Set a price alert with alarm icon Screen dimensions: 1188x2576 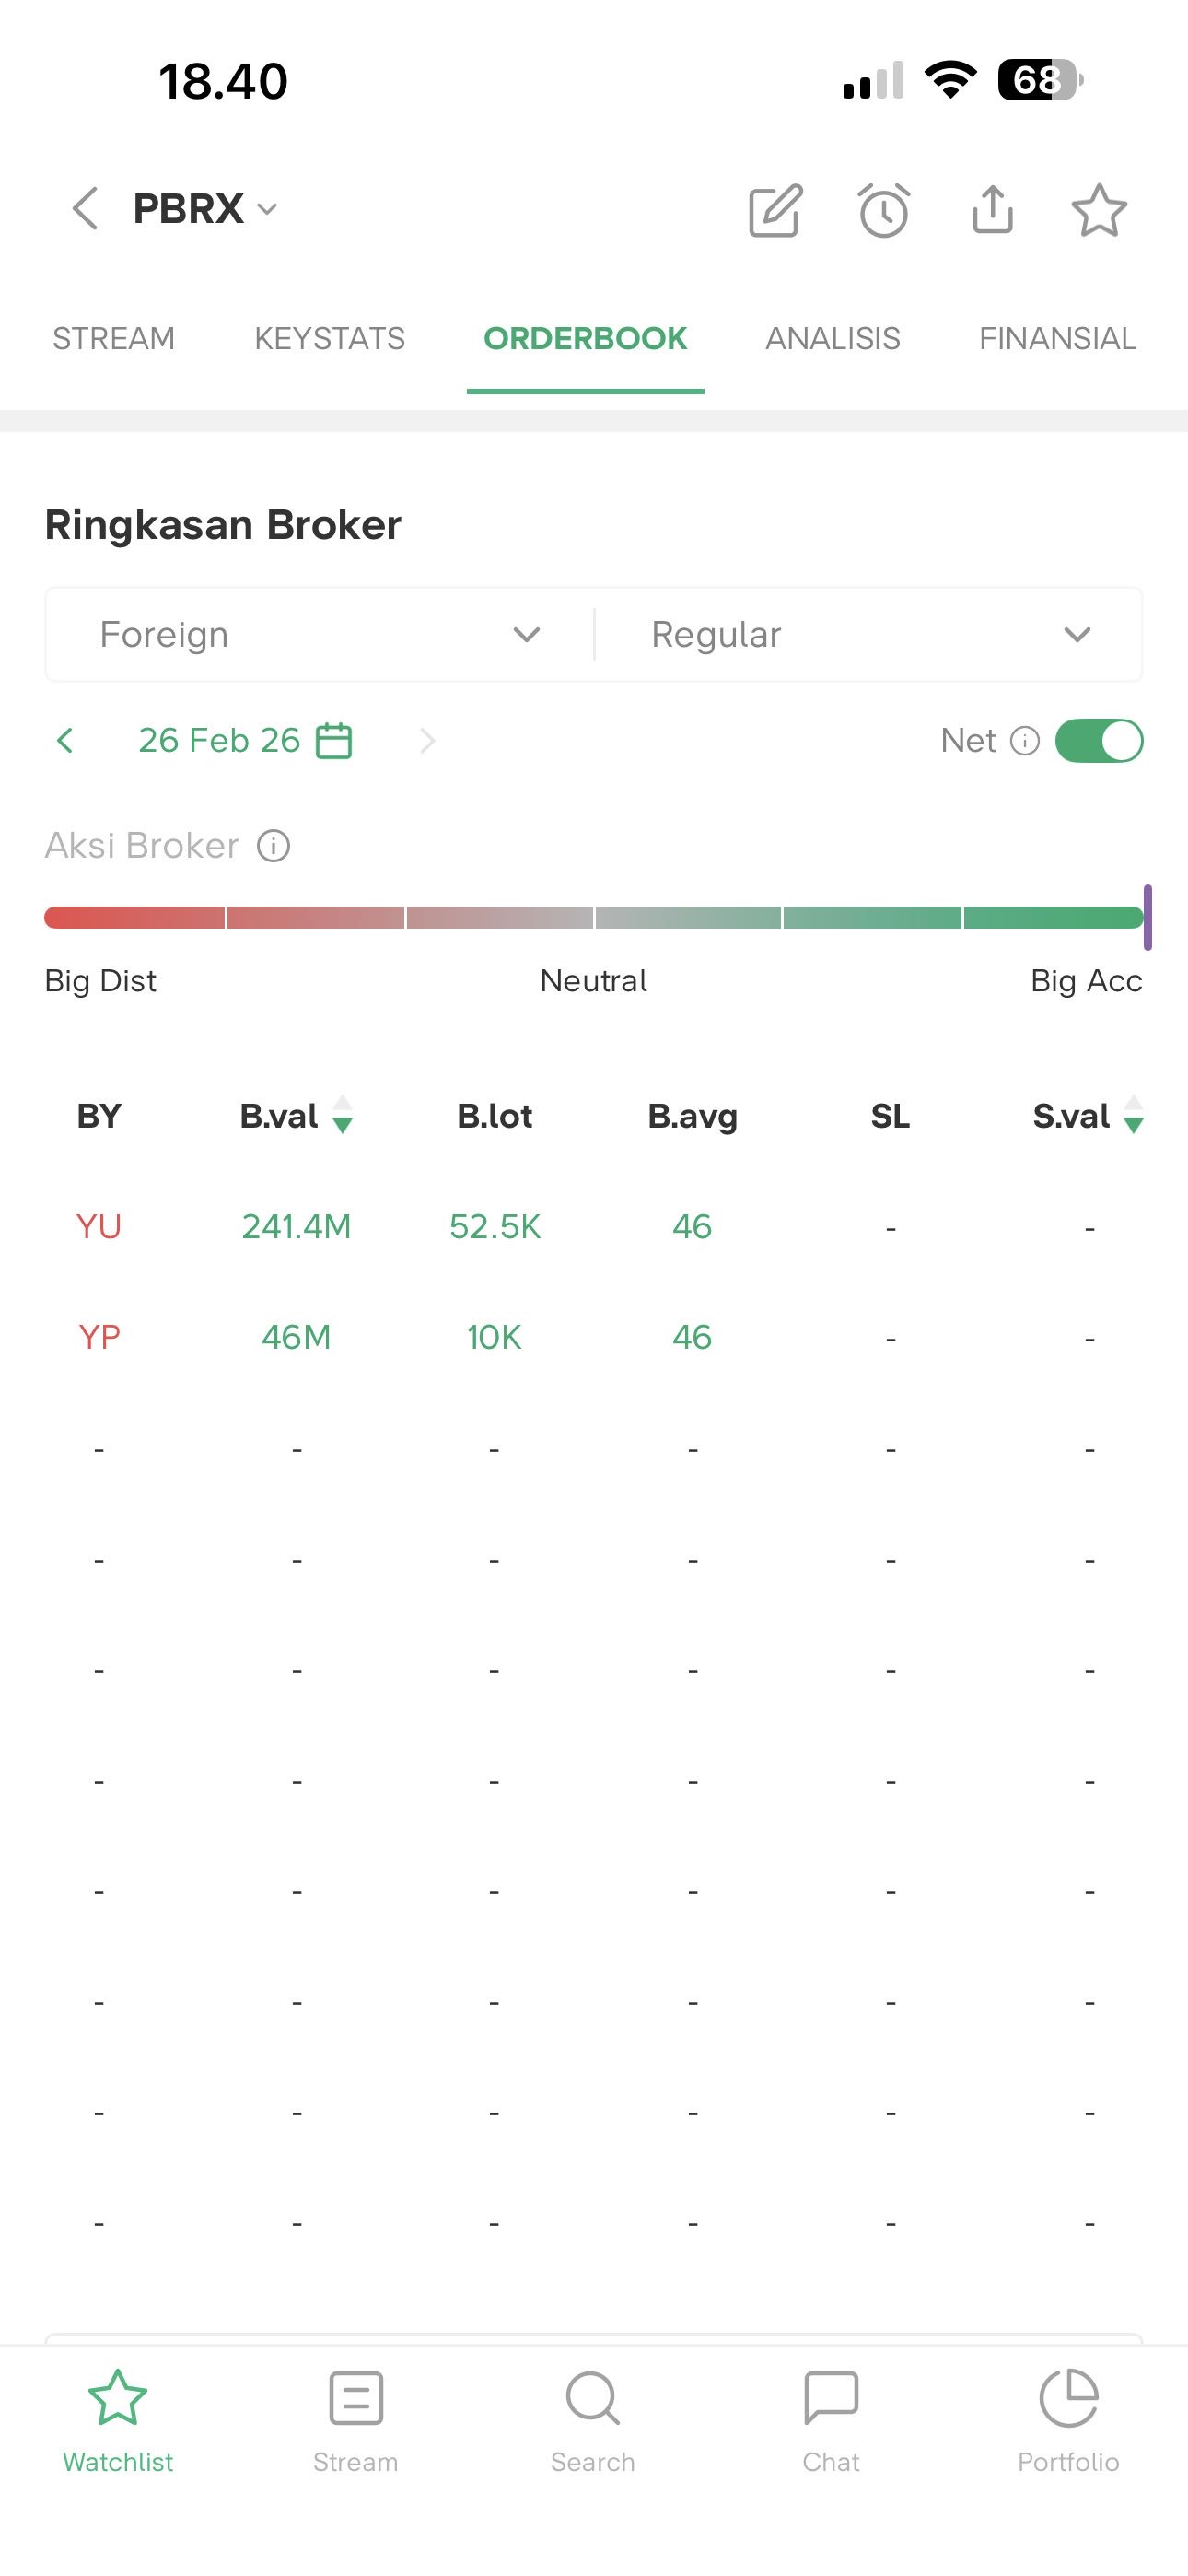tap(884, 210)
